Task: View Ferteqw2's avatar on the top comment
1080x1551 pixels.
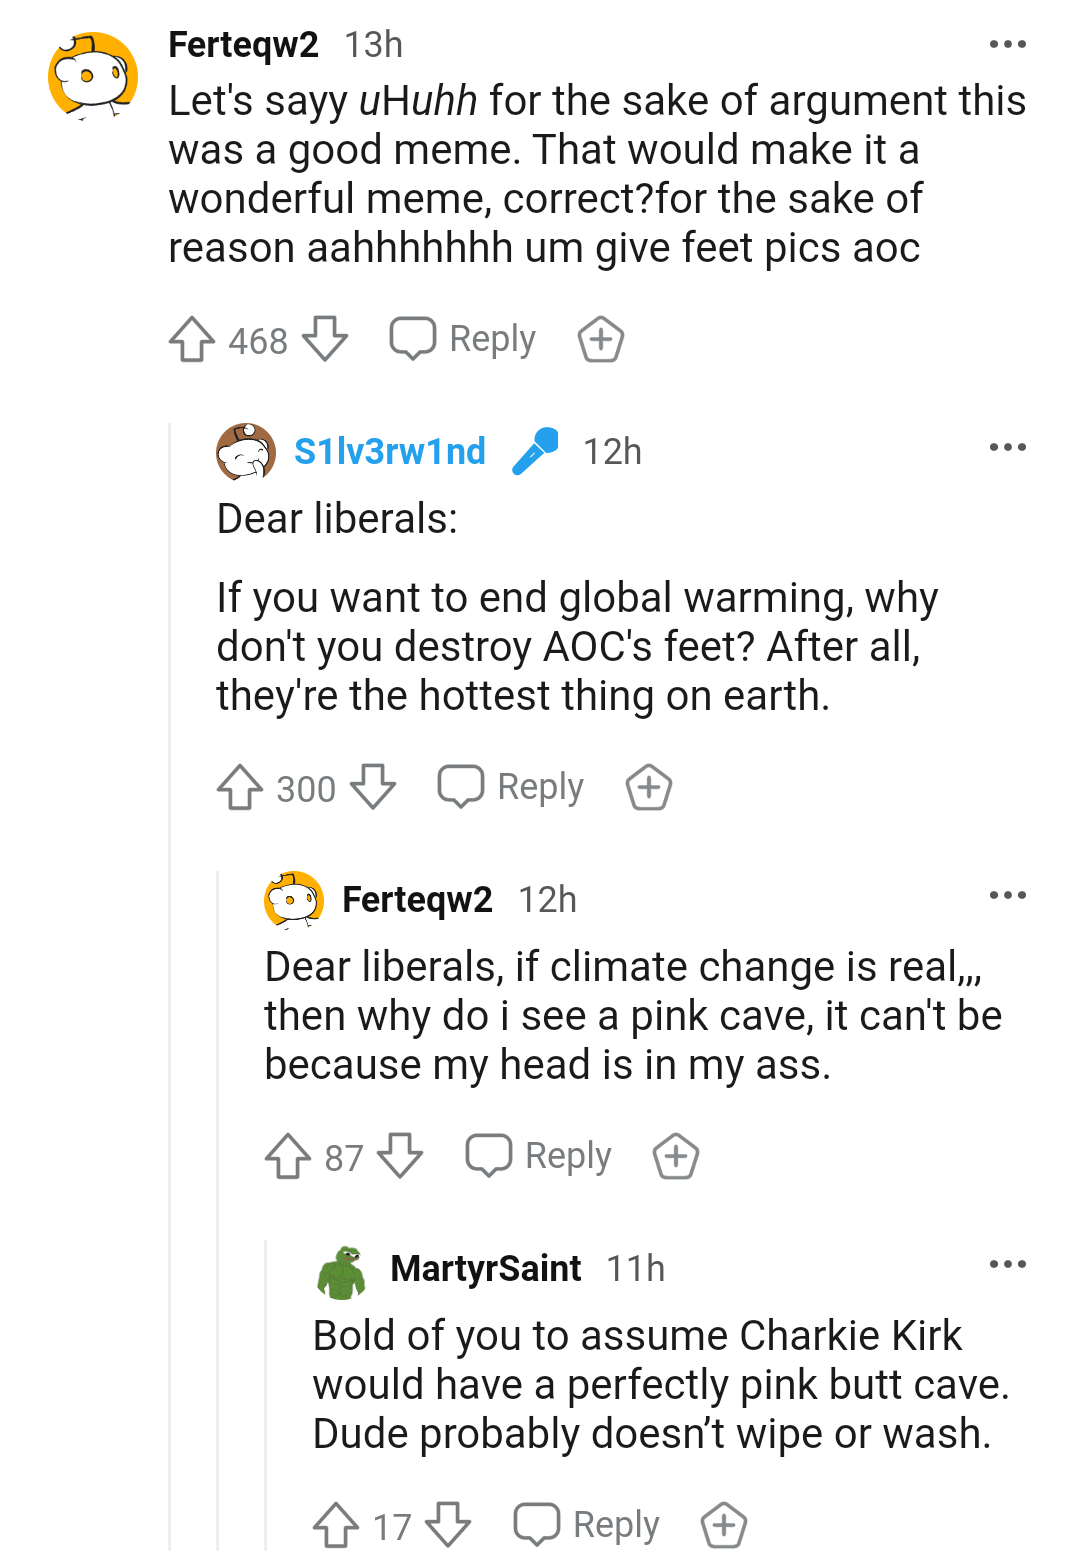Action: (x=93, y=76)
